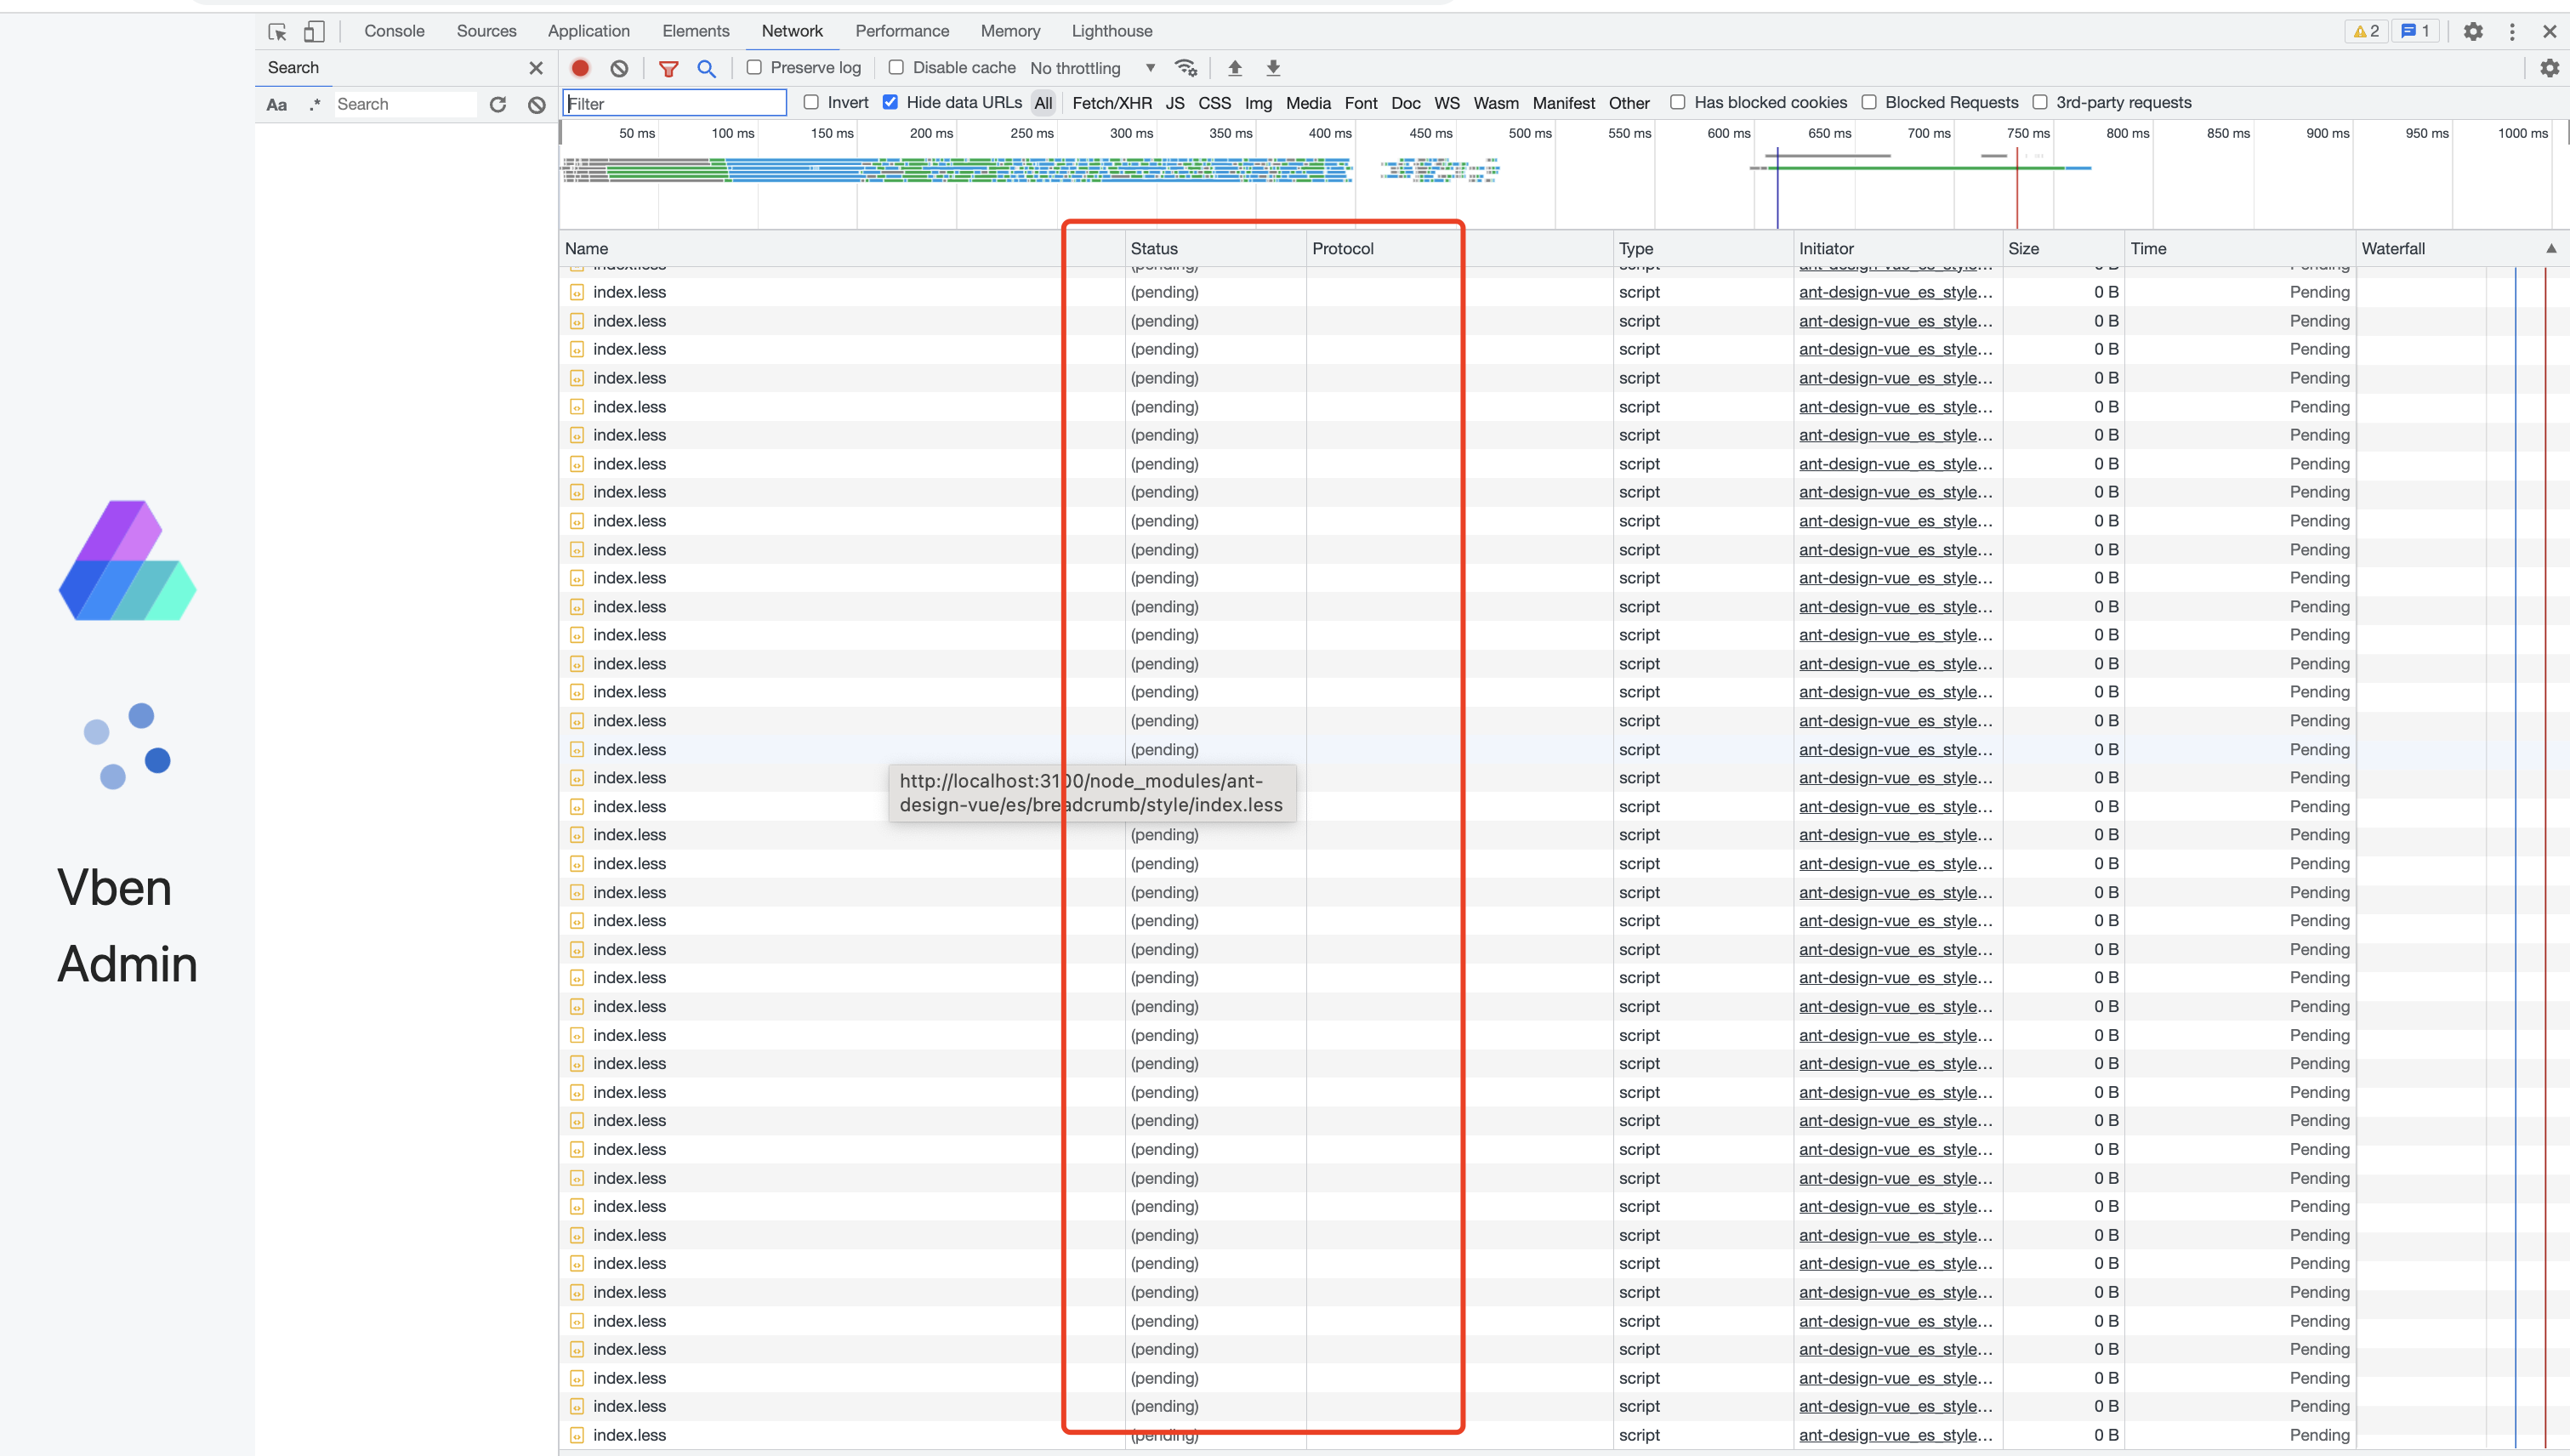The image size is (2570, 1456).
Task: Enable Disable cache checkbox
Action: tap(896, 67)
